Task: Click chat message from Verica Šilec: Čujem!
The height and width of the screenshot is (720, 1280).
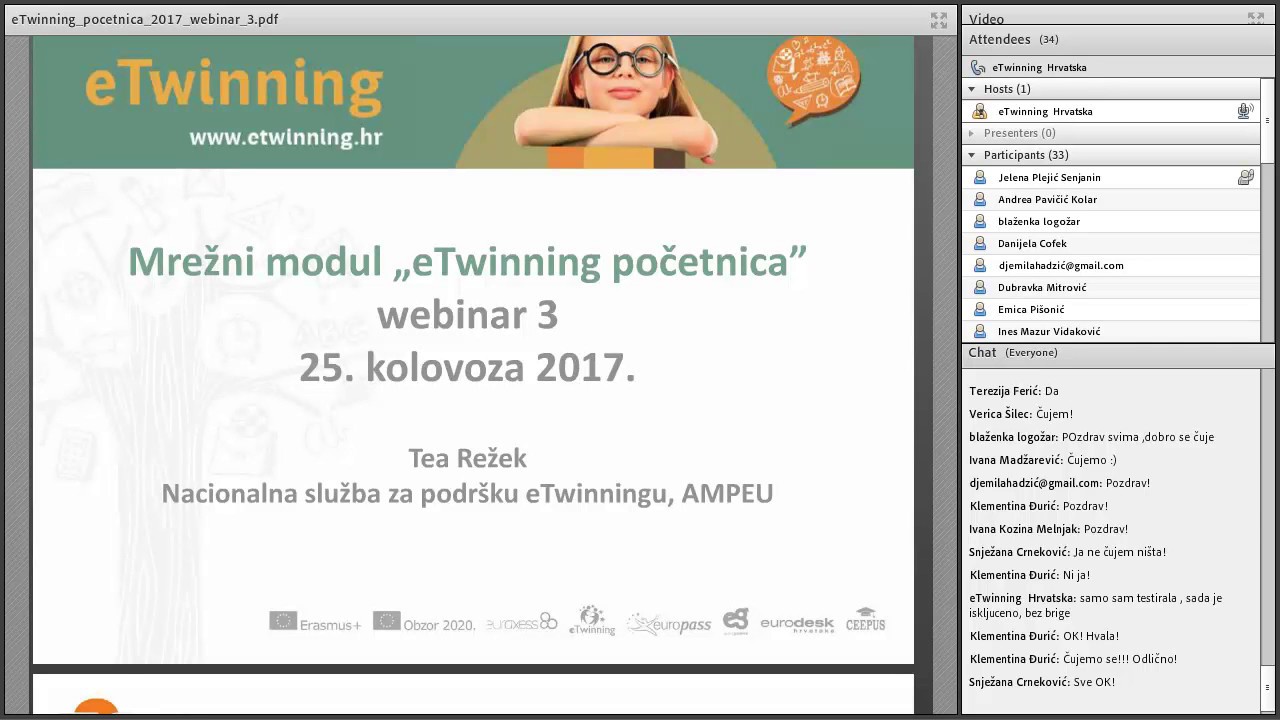Action: pos(1021,414)
